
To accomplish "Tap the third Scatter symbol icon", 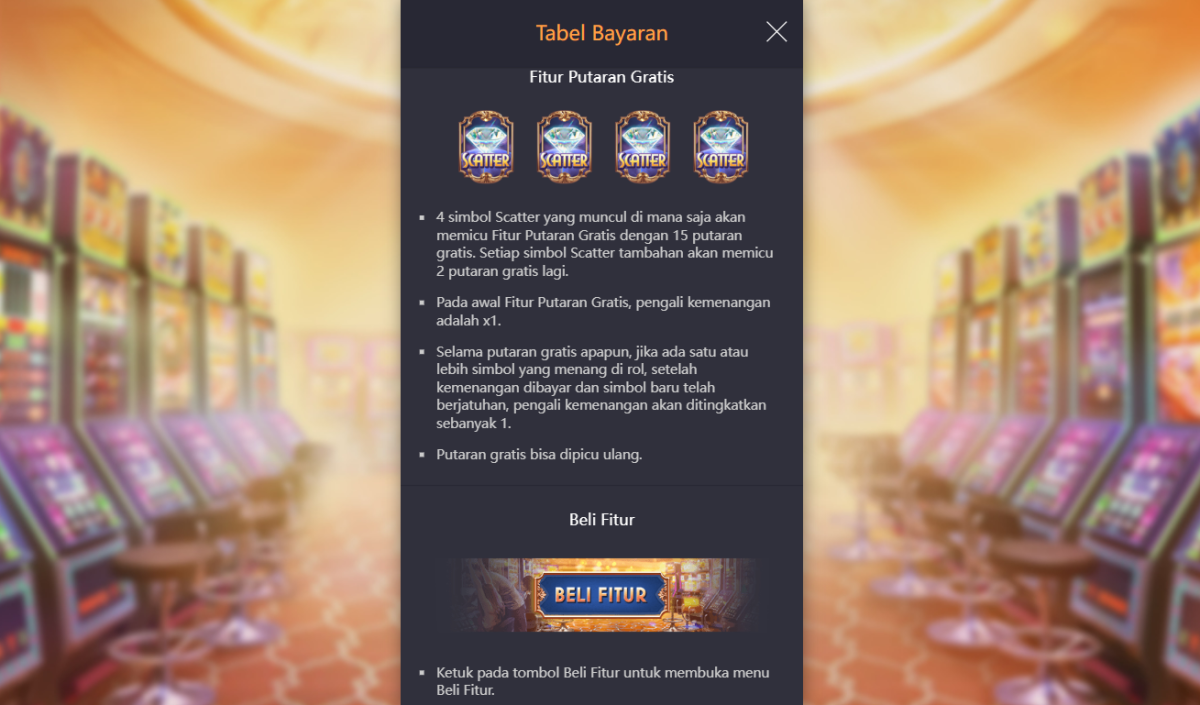I will click(642, 147).
